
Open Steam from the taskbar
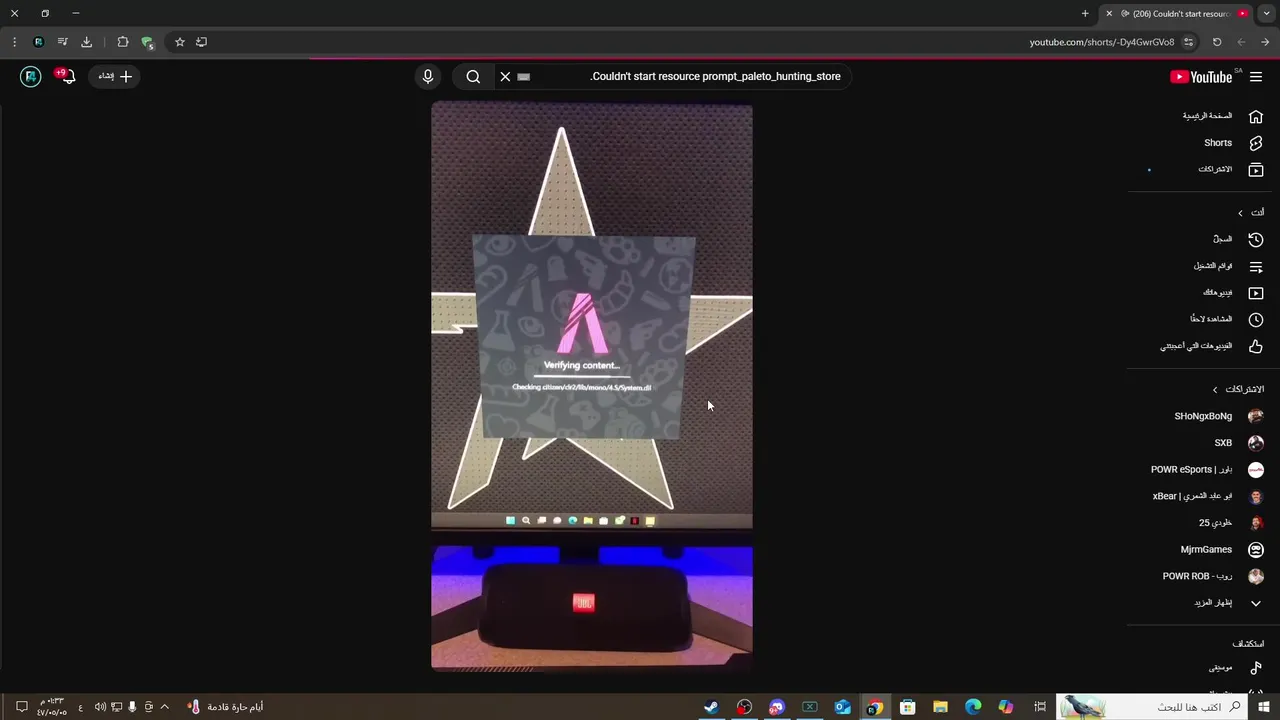tap(711, 707)
